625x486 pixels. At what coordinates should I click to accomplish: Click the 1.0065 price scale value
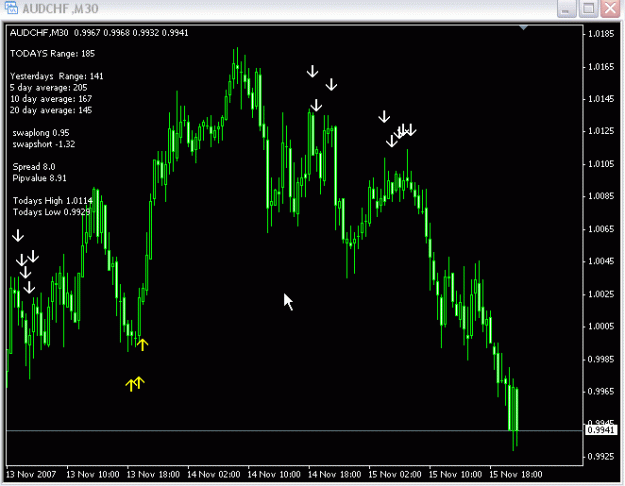[601, 229]
